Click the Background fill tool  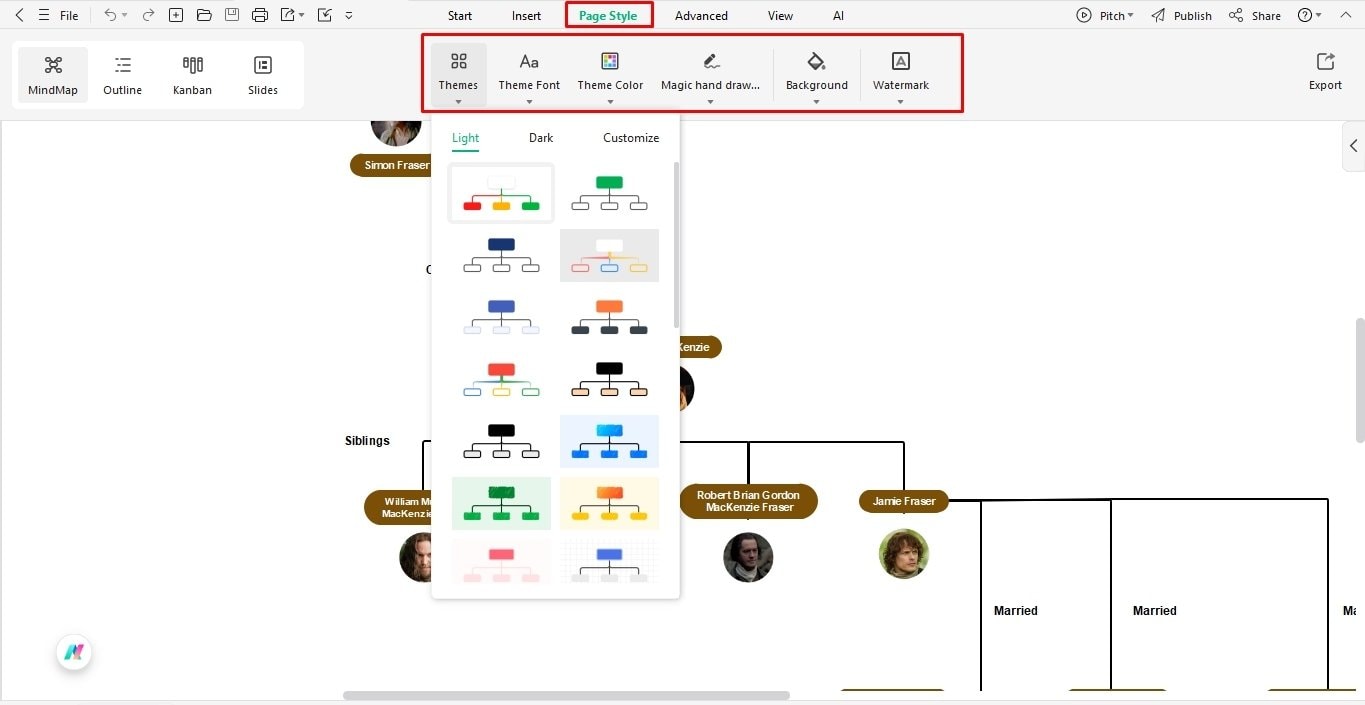coord(816,73)
